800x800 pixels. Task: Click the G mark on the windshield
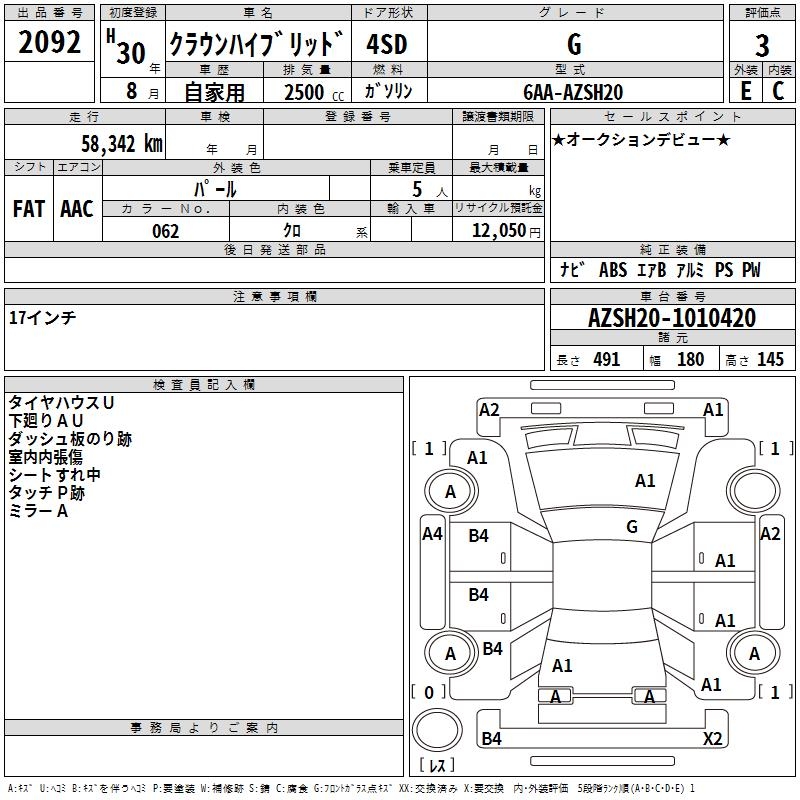(x=631, y=527)
